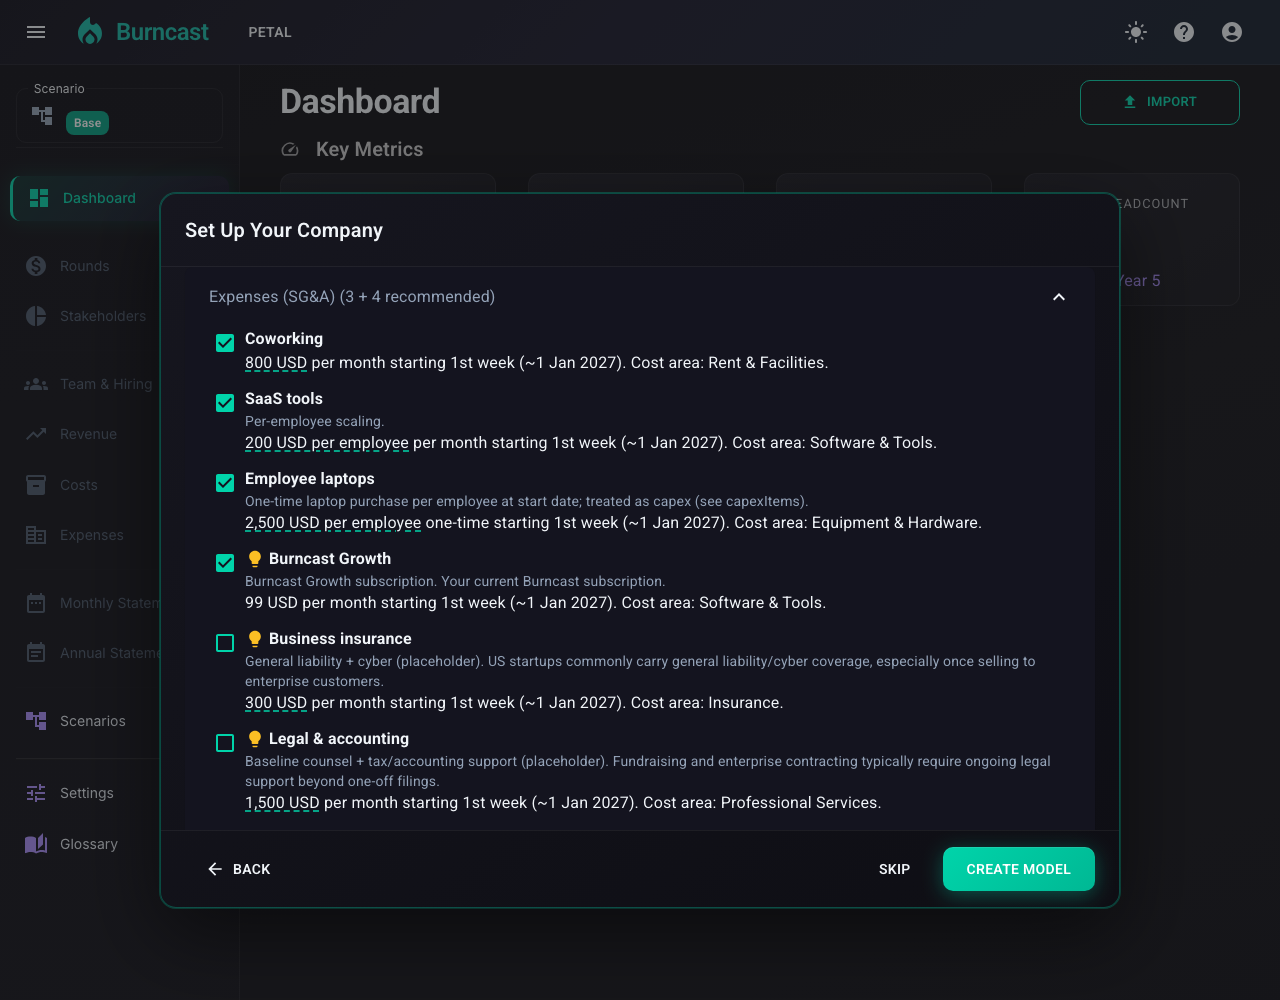Edit the 1,500 USD legal amount
The height and width of the screenshot is (1000, 1280).
pyautogui.click(x=282, y=803)
